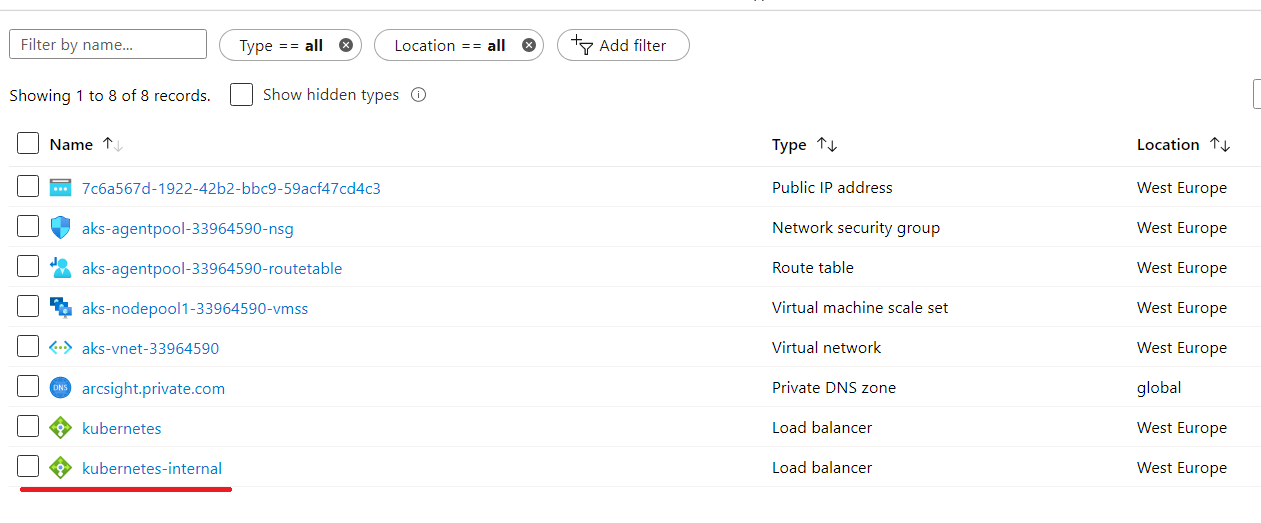Viewport: 1261px width, 523px height.
Task: Remove the Type filter with its X
Action: (x=346, y=45)
